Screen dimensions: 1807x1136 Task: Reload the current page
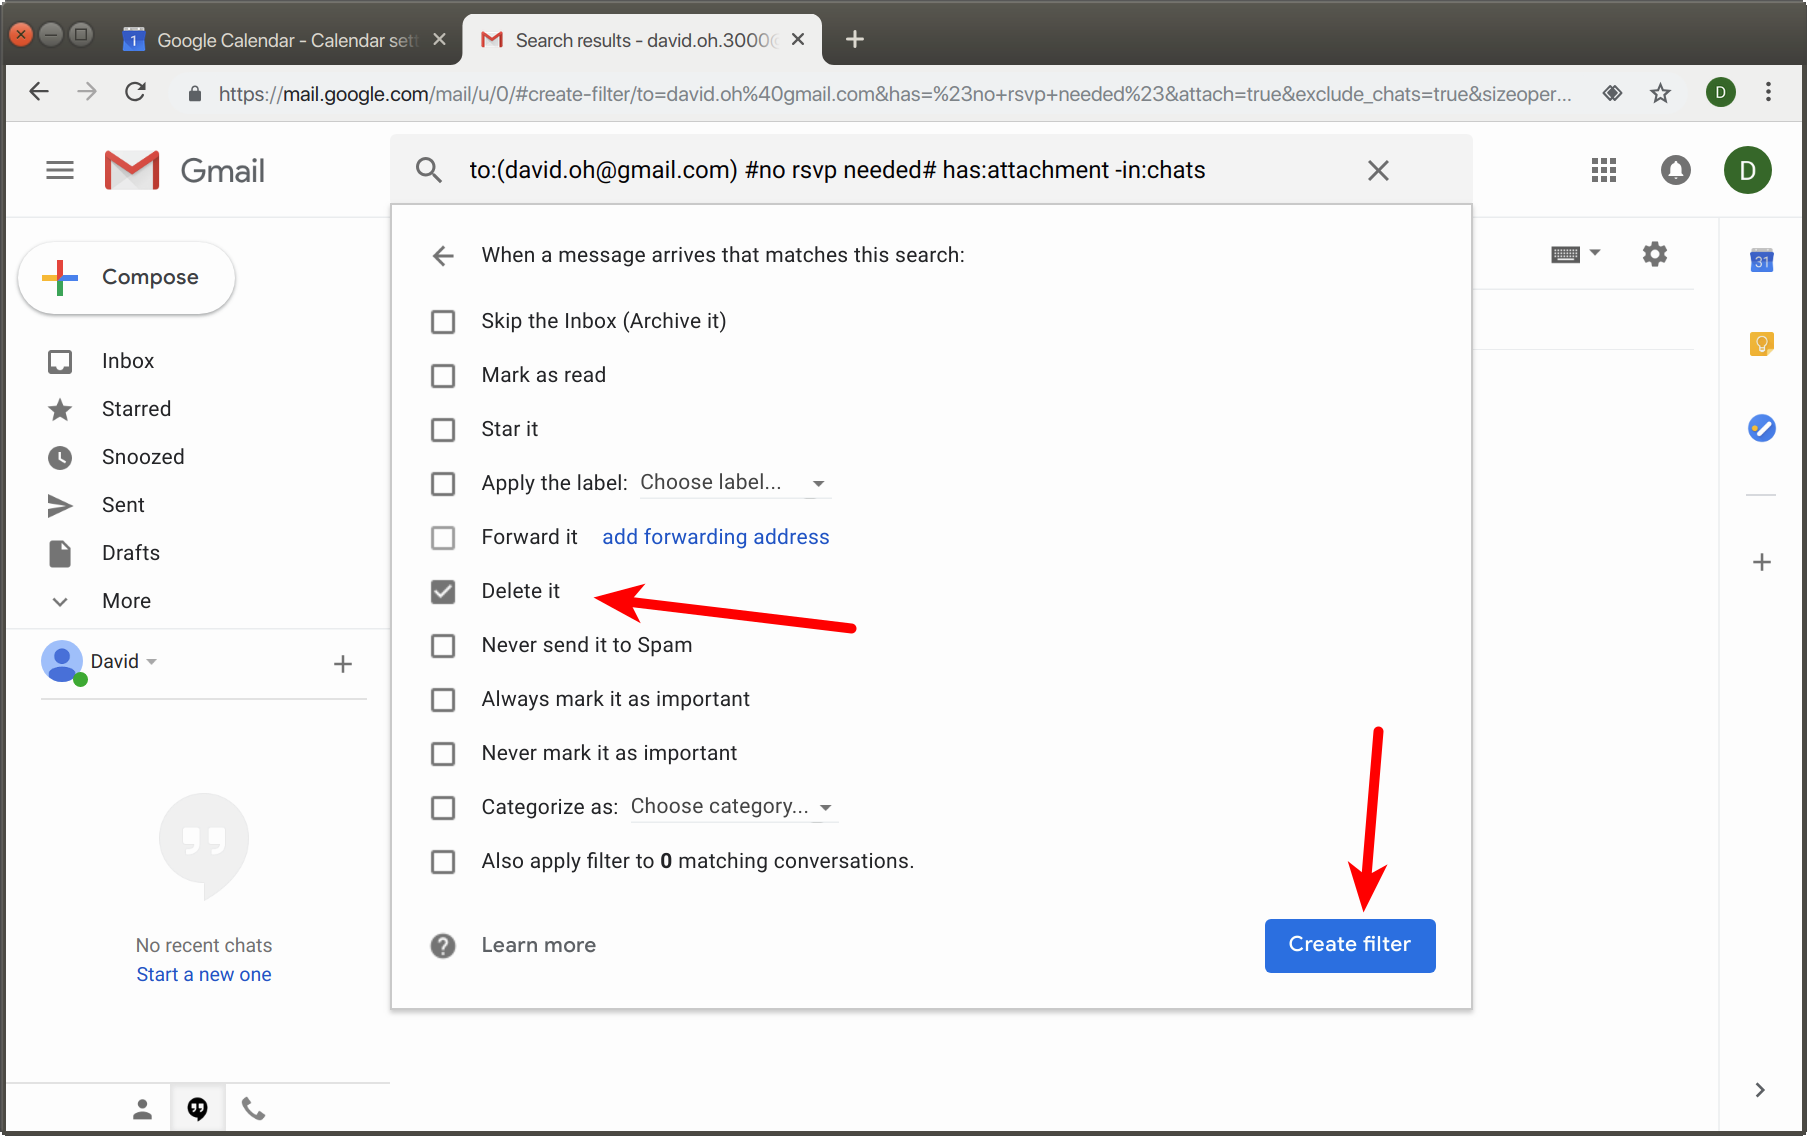[135, 92]
